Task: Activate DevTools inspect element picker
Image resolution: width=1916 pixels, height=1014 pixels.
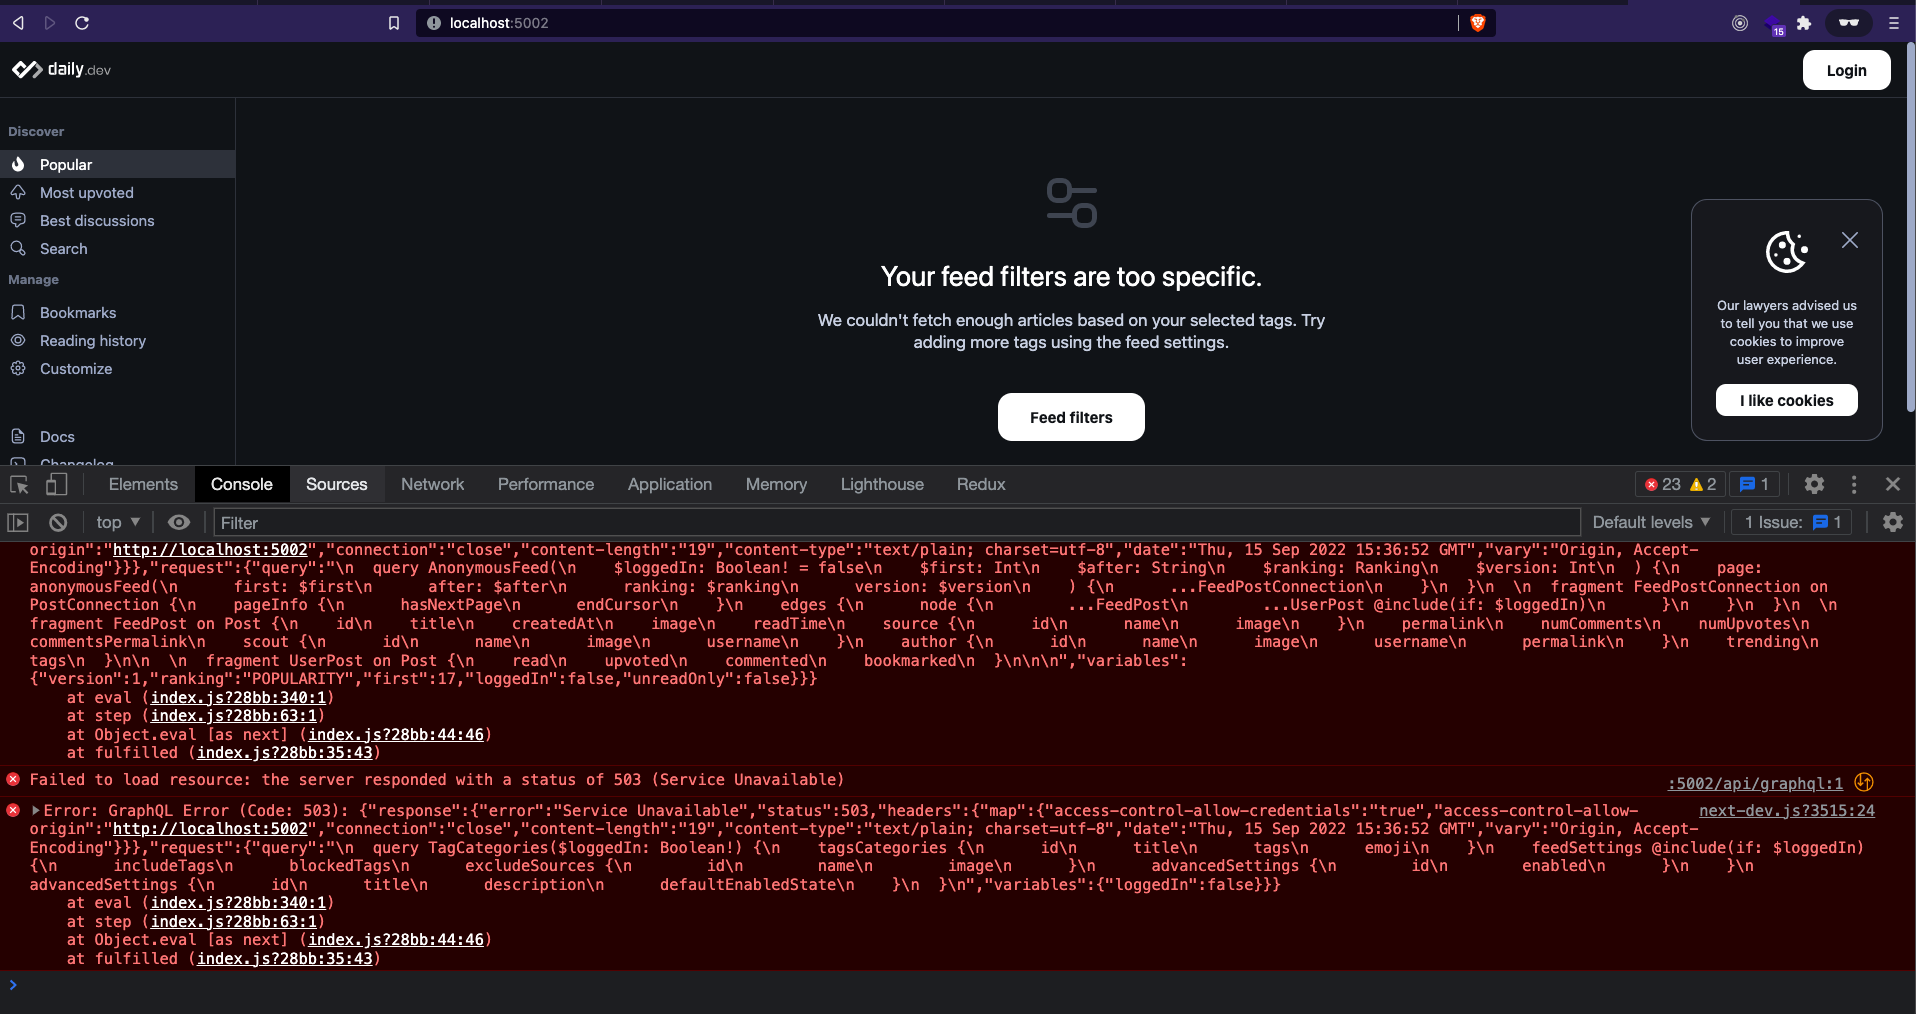Action: pos(19,484)
